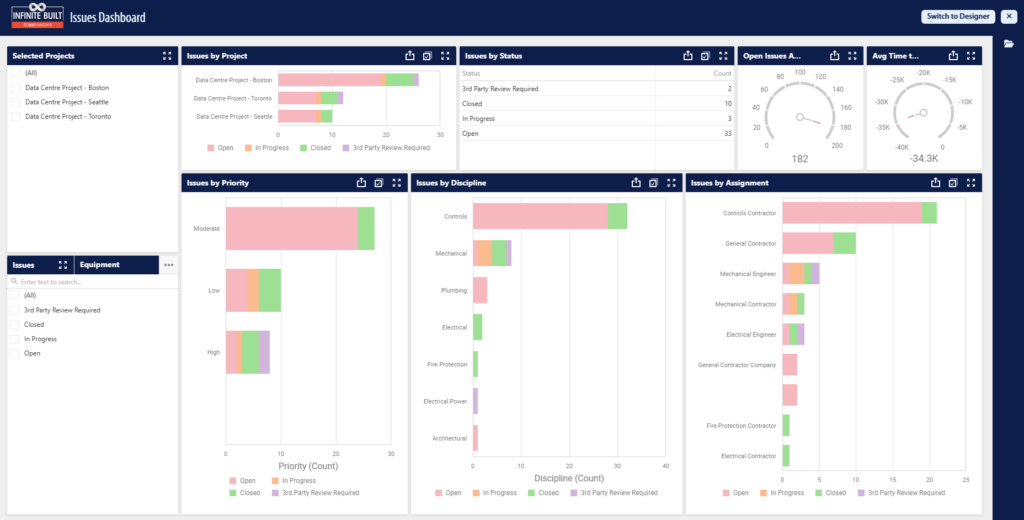The width and height of the screenshot is (1024, 520).
Task: Maximize the Issues by Assignment panel
Action: (971, 183)
